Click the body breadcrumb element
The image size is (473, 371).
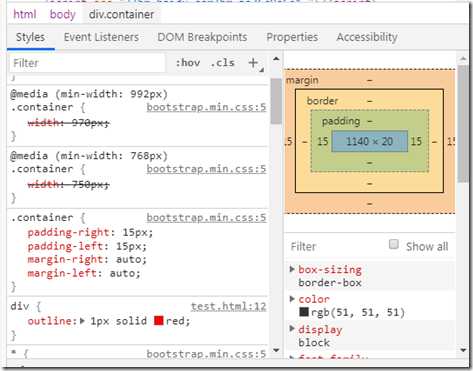tap(63, 14)
